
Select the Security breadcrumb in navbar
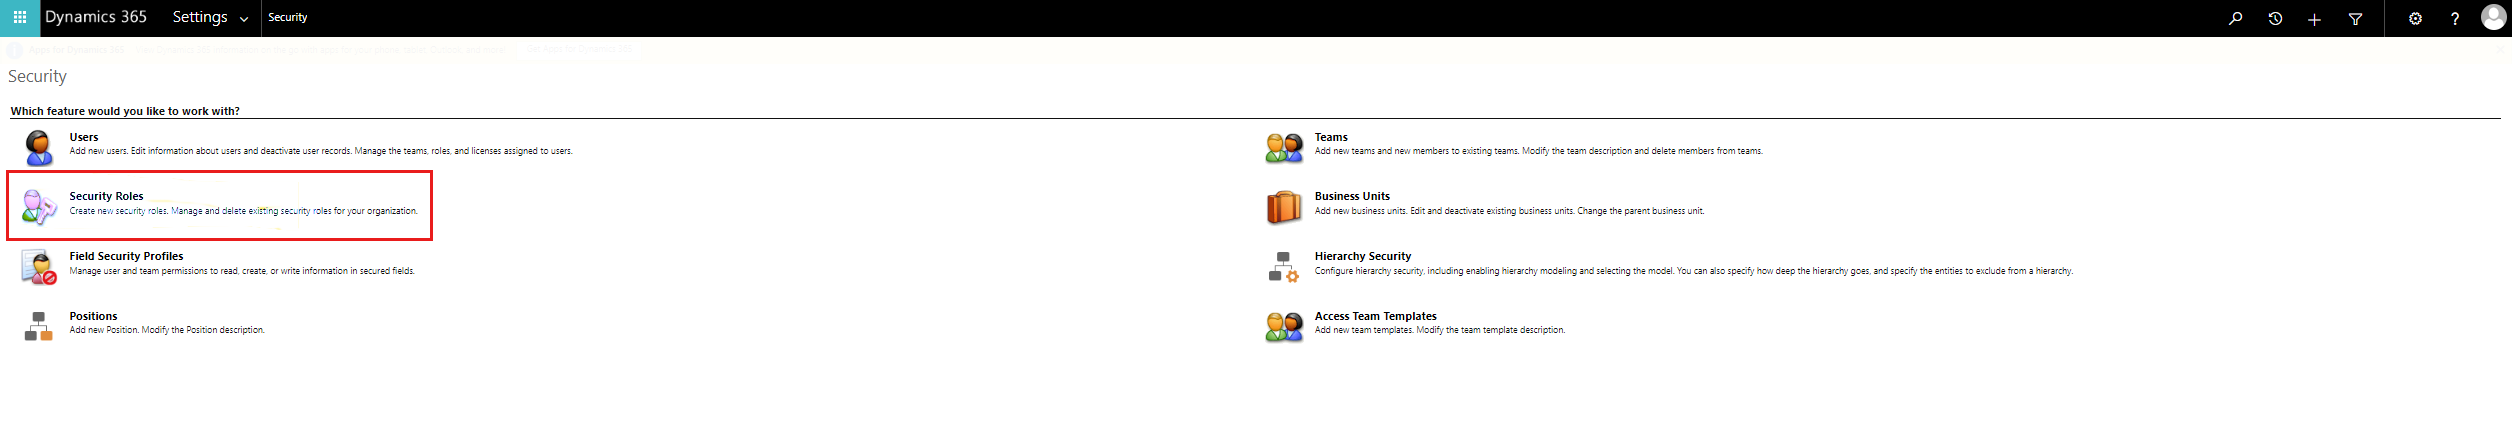click(288, 17)
